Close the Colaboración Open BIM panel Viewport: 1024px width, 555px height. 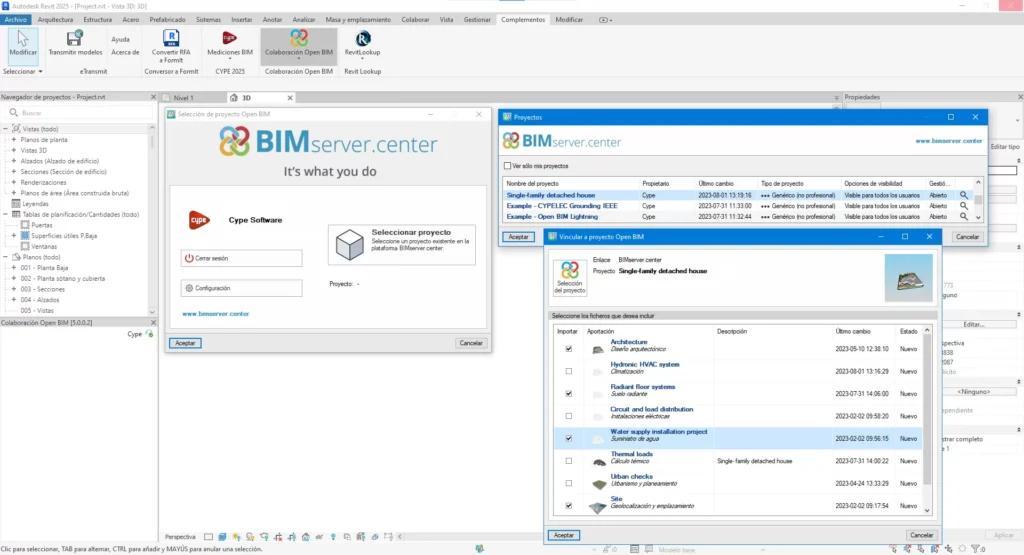coord(153,323)
